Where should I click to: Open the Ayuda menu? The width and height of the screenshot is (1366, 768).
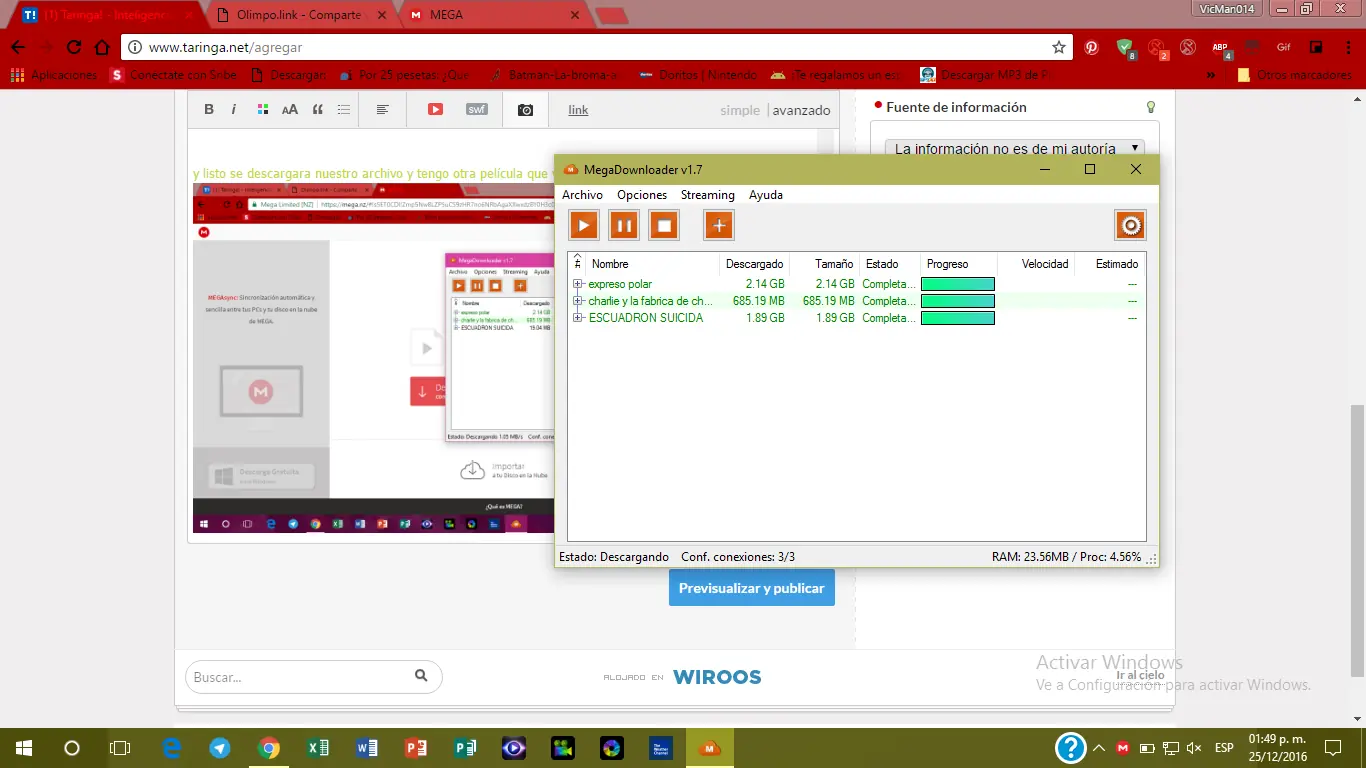[766, 195]
